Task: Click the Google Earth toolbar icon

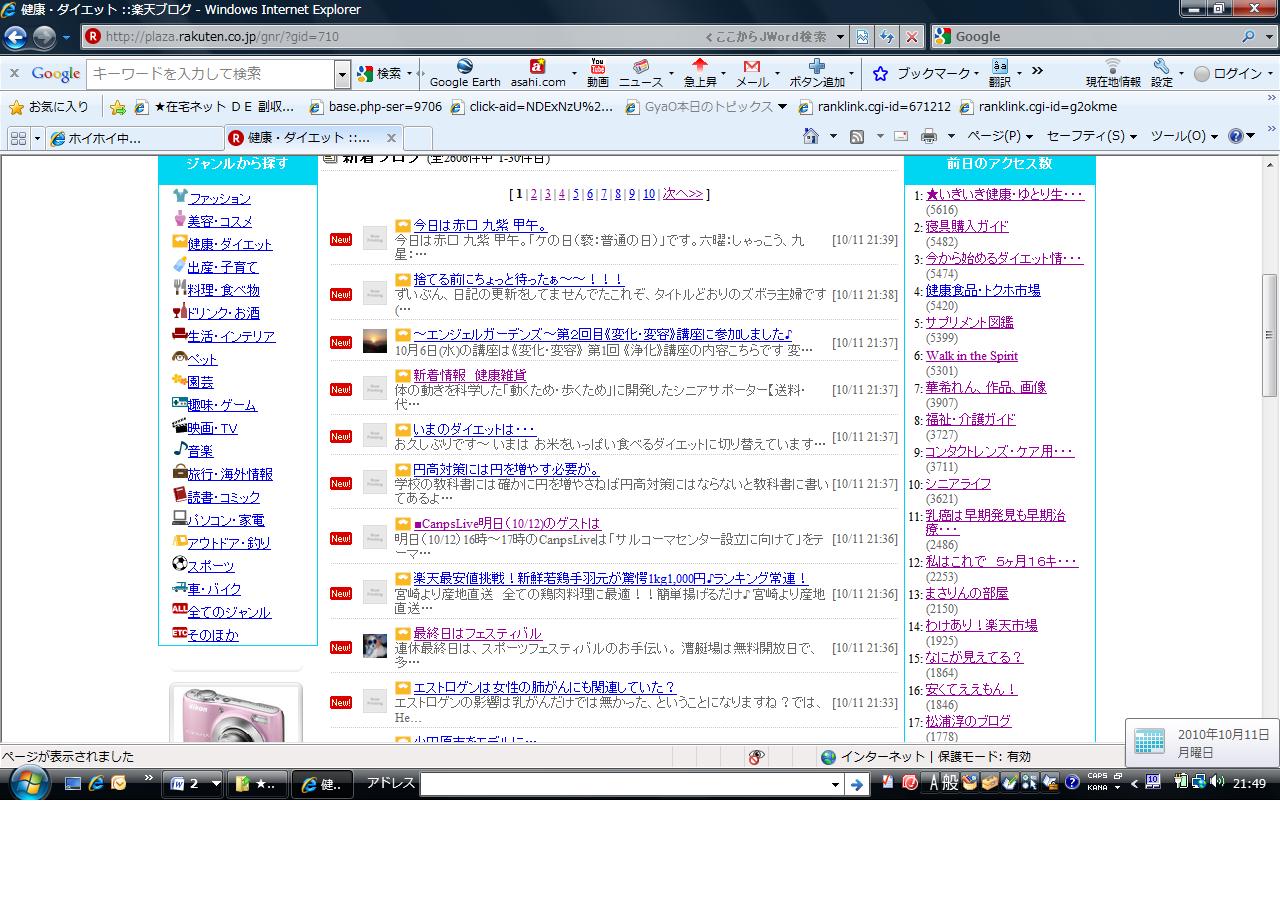Action: [x=465, y=73]
